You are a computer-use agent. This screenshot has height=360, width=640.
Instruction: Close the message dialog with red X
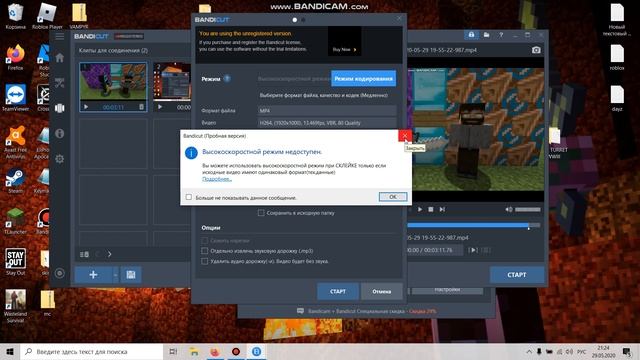[404, 136]
